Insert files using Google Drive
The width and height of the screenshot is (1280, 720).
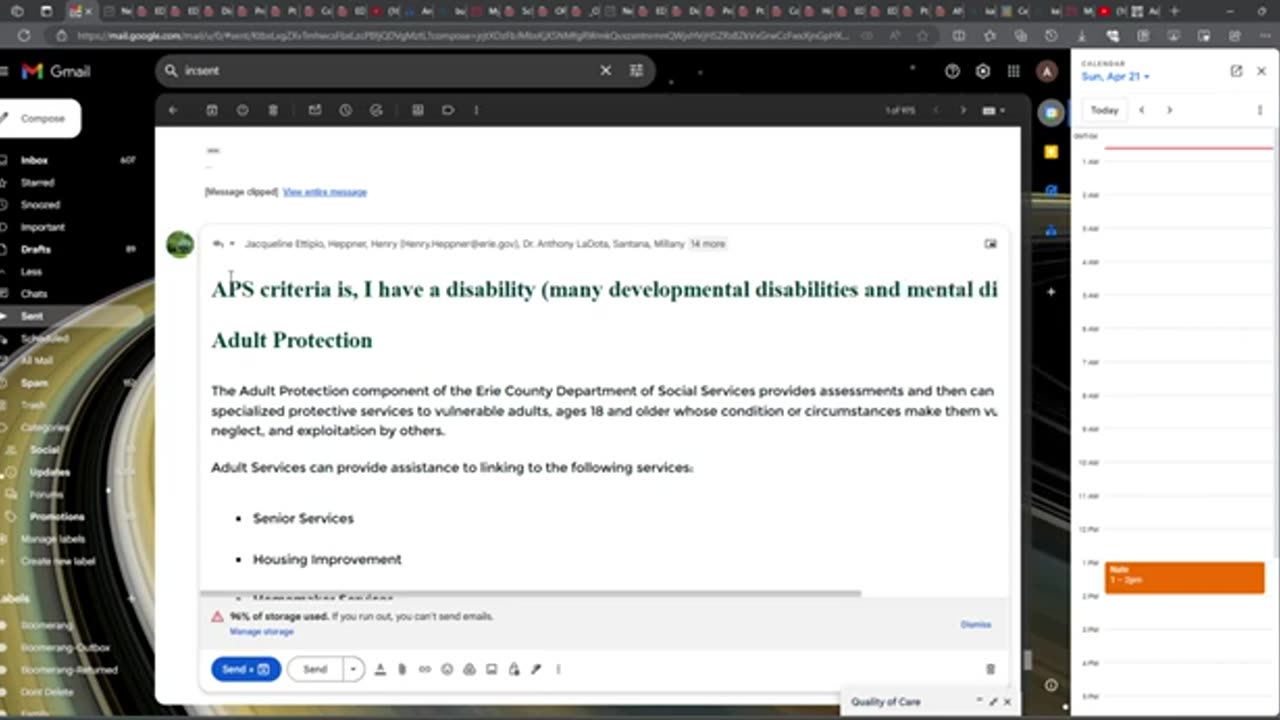point(469,669)
